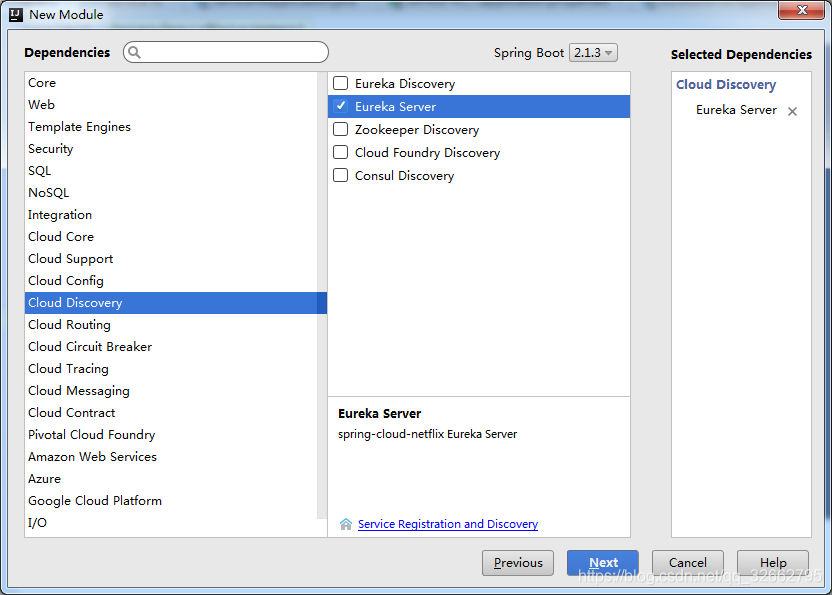Select the Web category
Viewport: 832px width, 595px height.
pos(171,105)
